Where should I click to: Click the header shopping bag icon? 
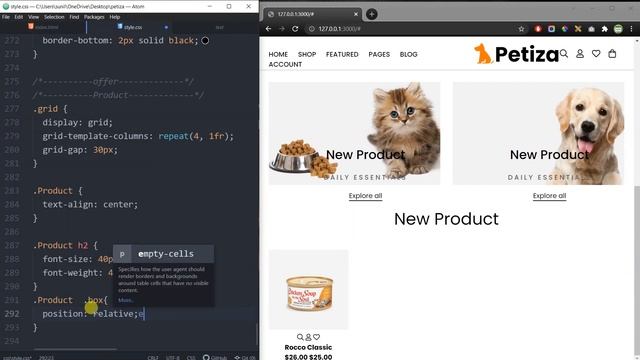(612, 53)
